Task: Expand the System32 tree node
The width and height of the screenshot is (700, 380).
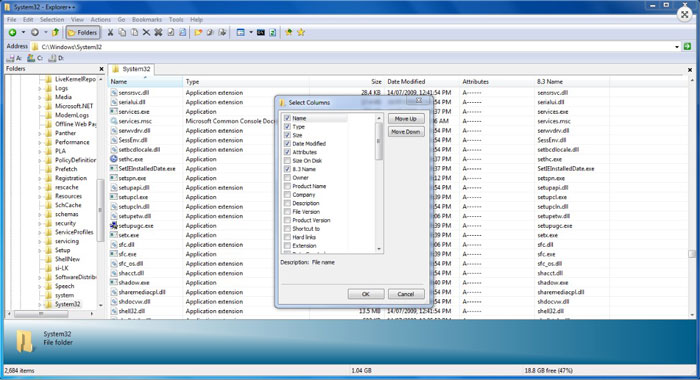Action: [39, 305]
